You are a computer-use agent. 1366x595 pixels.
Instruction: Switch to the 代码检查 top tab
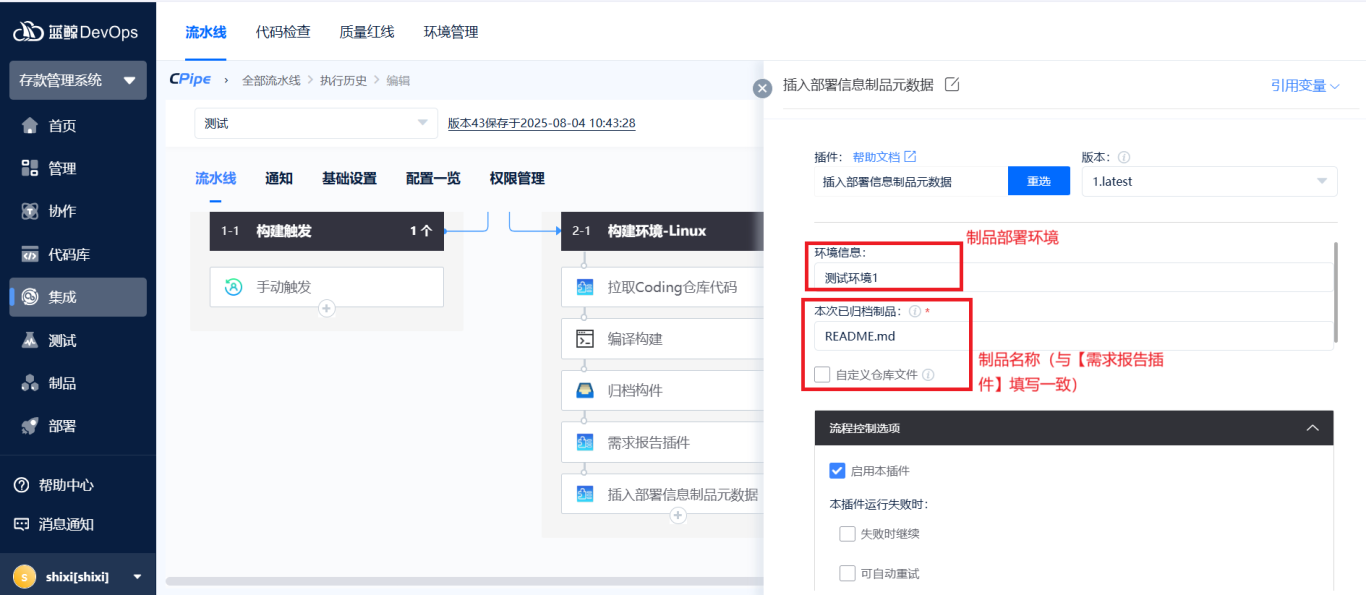[283, 32]
